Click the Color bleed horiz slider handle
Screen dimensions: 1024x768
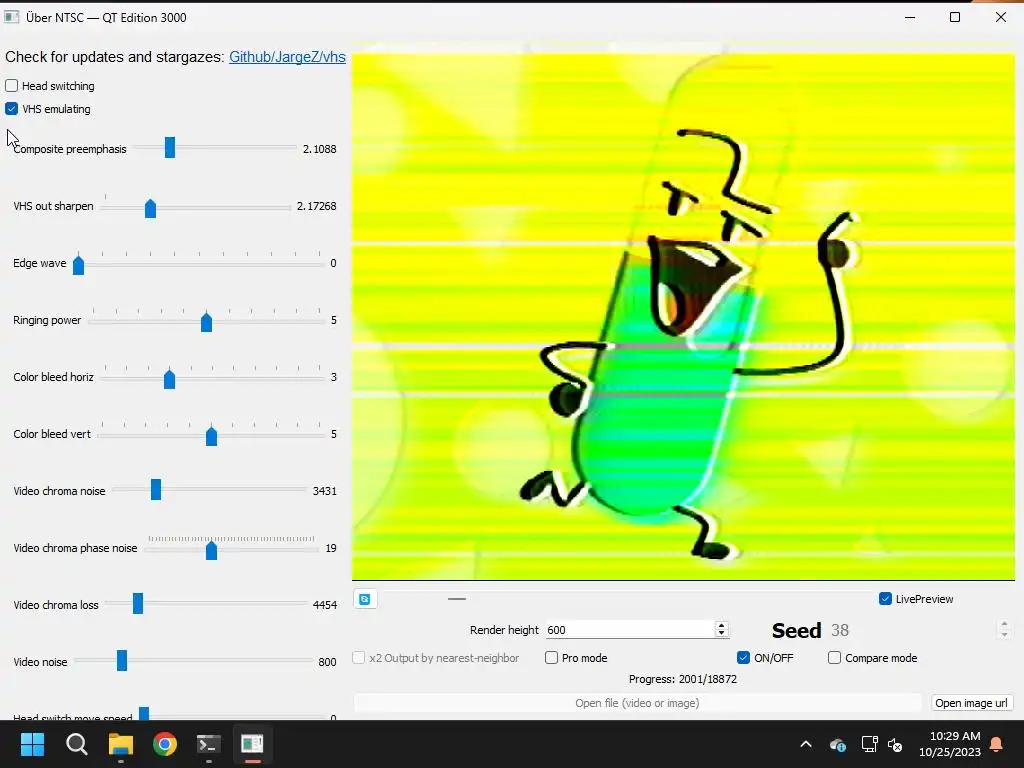(169, 379)
